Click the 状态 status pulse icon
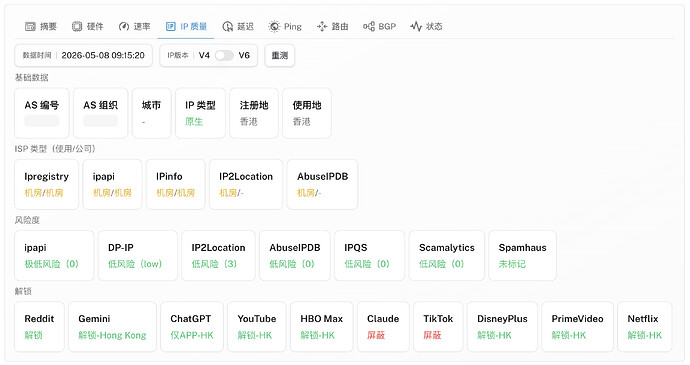The image size is (690, 365). pos(416,26)
